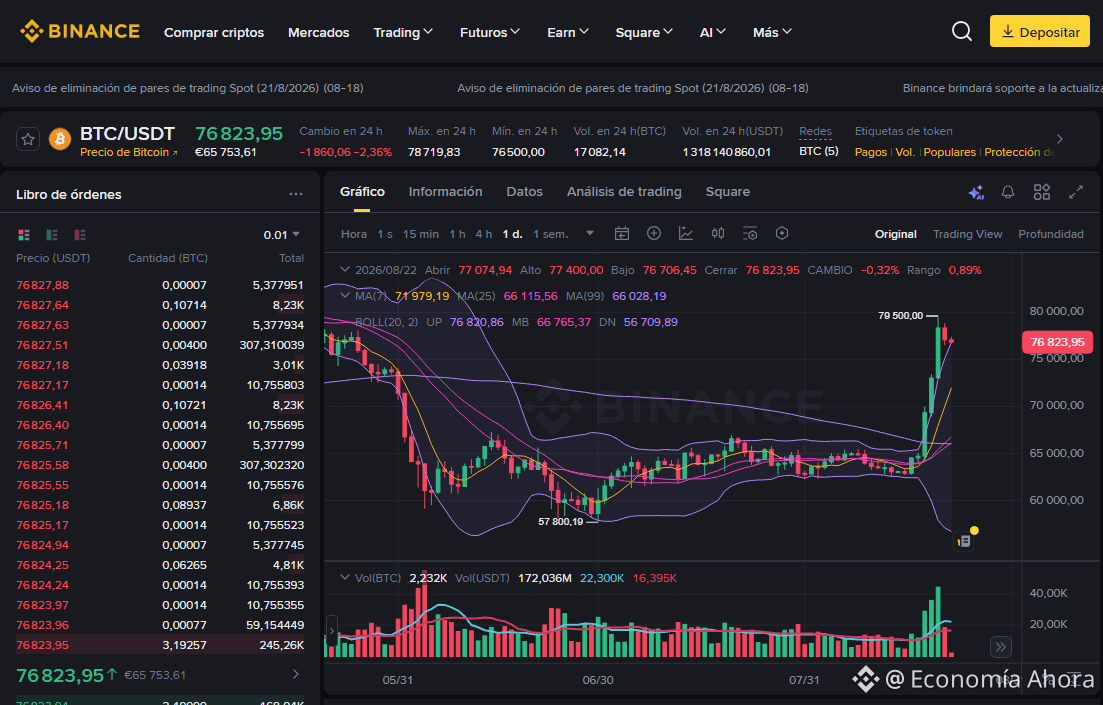The height and width of the screenshot is (705, 1103).
Task: Click the Pagos token tag
Action: (x=871, y=152)
